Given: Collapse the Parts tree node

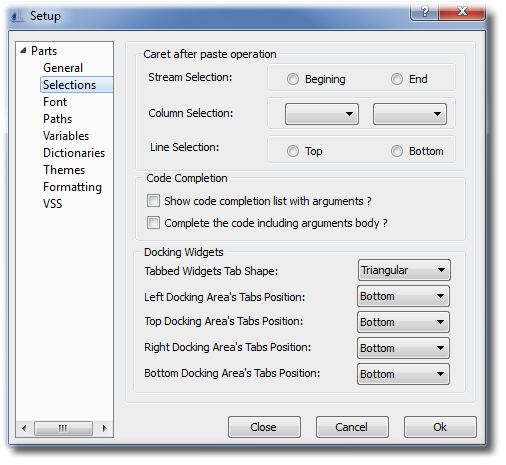Looking at the screenshot, I should click(23, 51).
